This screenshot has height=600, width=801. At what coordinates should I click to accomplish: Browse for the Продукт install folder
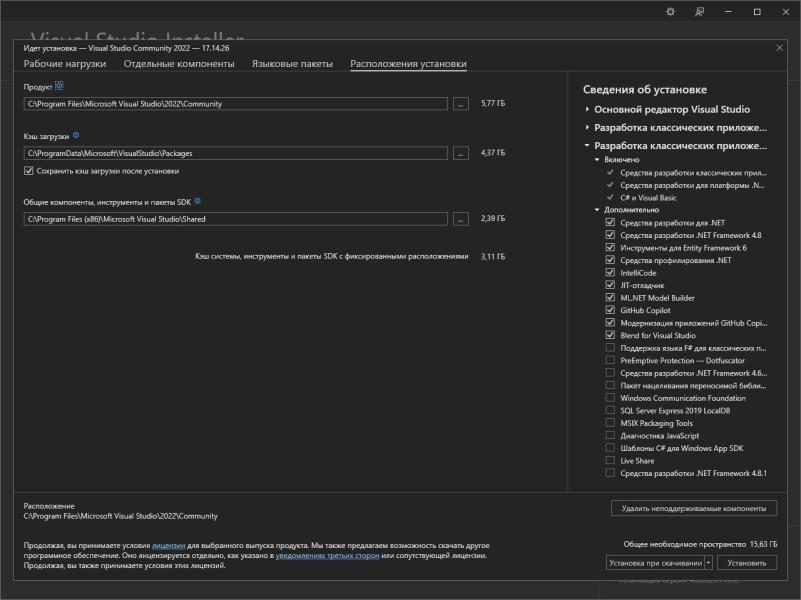point(460,103)
